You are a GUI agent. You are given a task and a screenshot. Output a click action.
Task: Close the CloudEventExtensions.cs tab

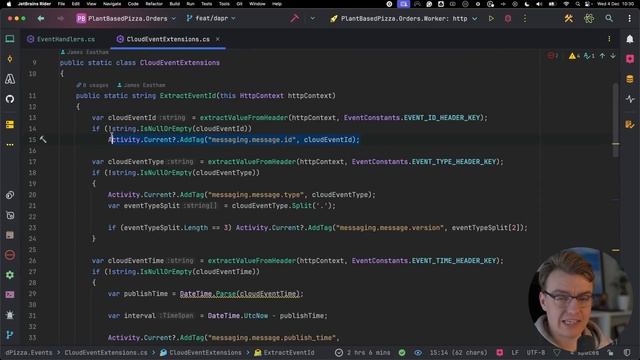218,39
